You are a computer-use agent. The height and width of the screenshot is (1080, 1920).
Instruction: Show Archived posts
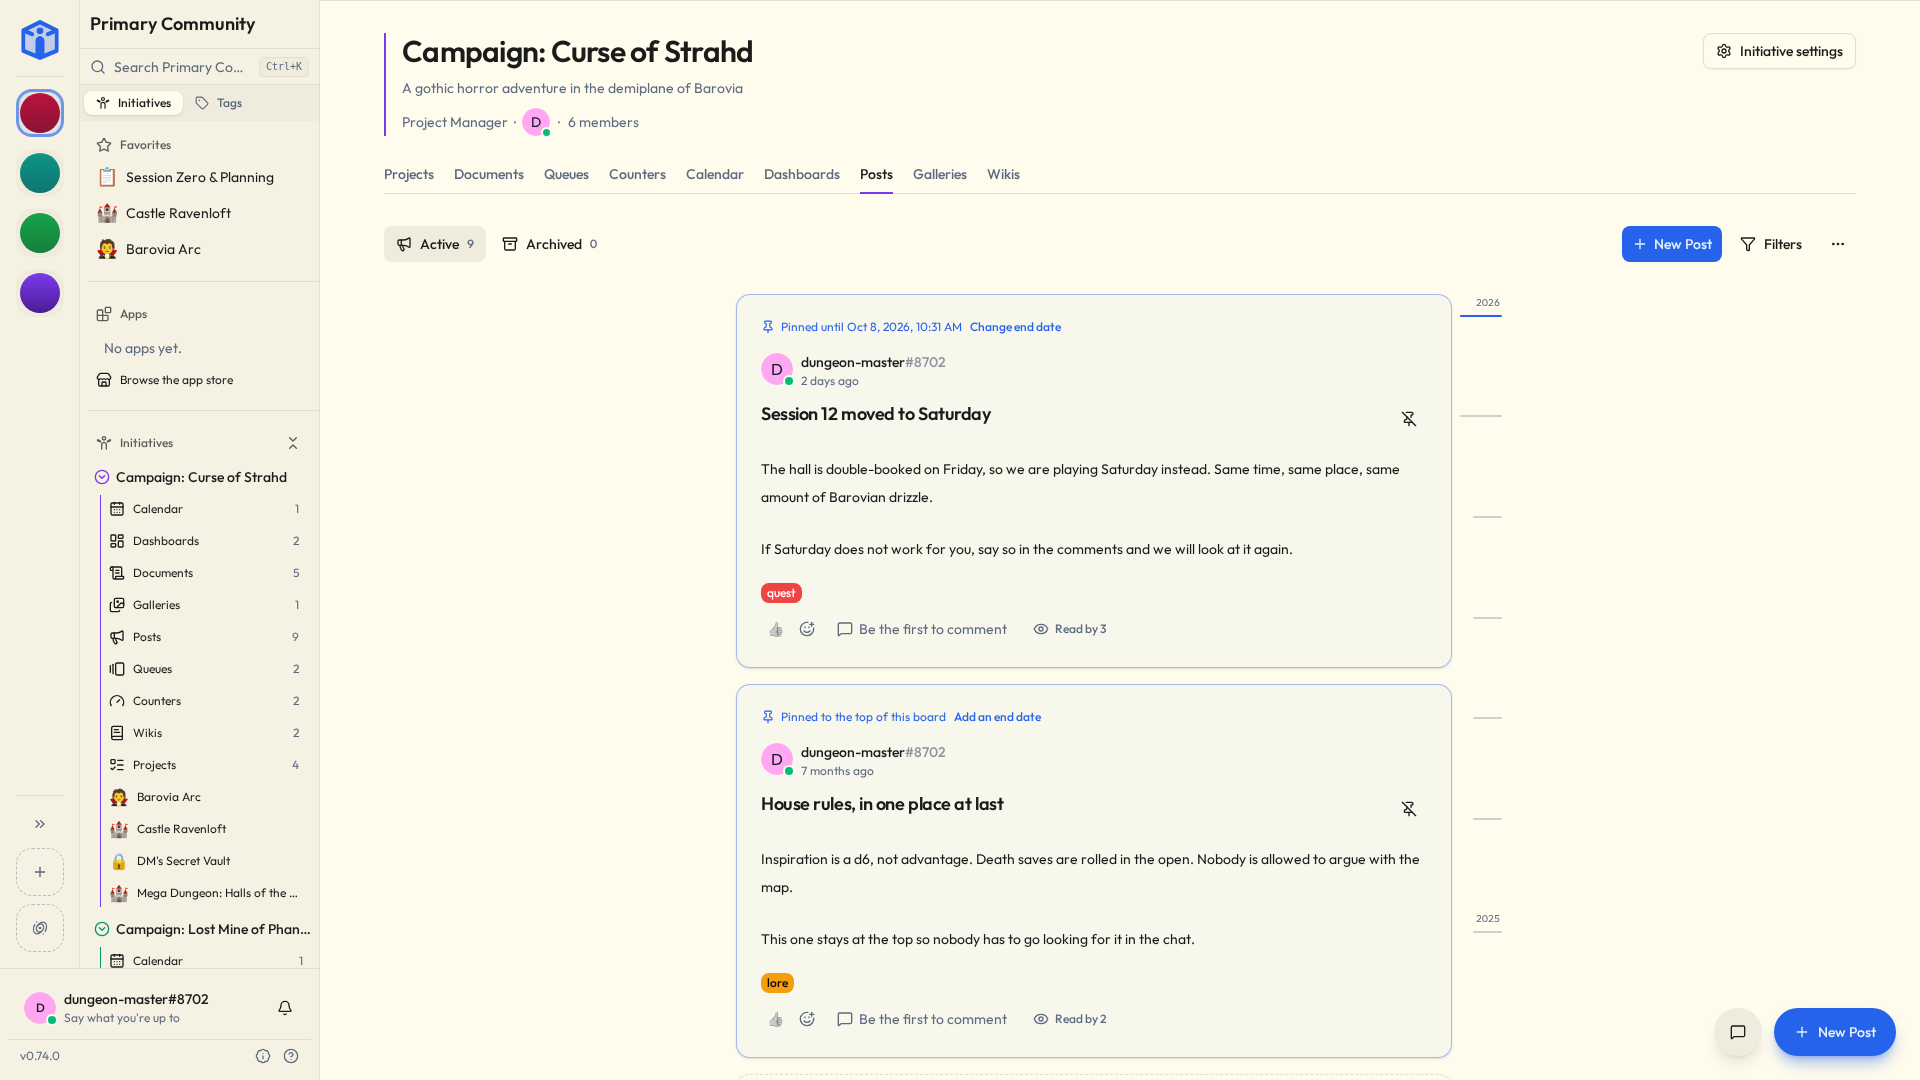point(550,244)
